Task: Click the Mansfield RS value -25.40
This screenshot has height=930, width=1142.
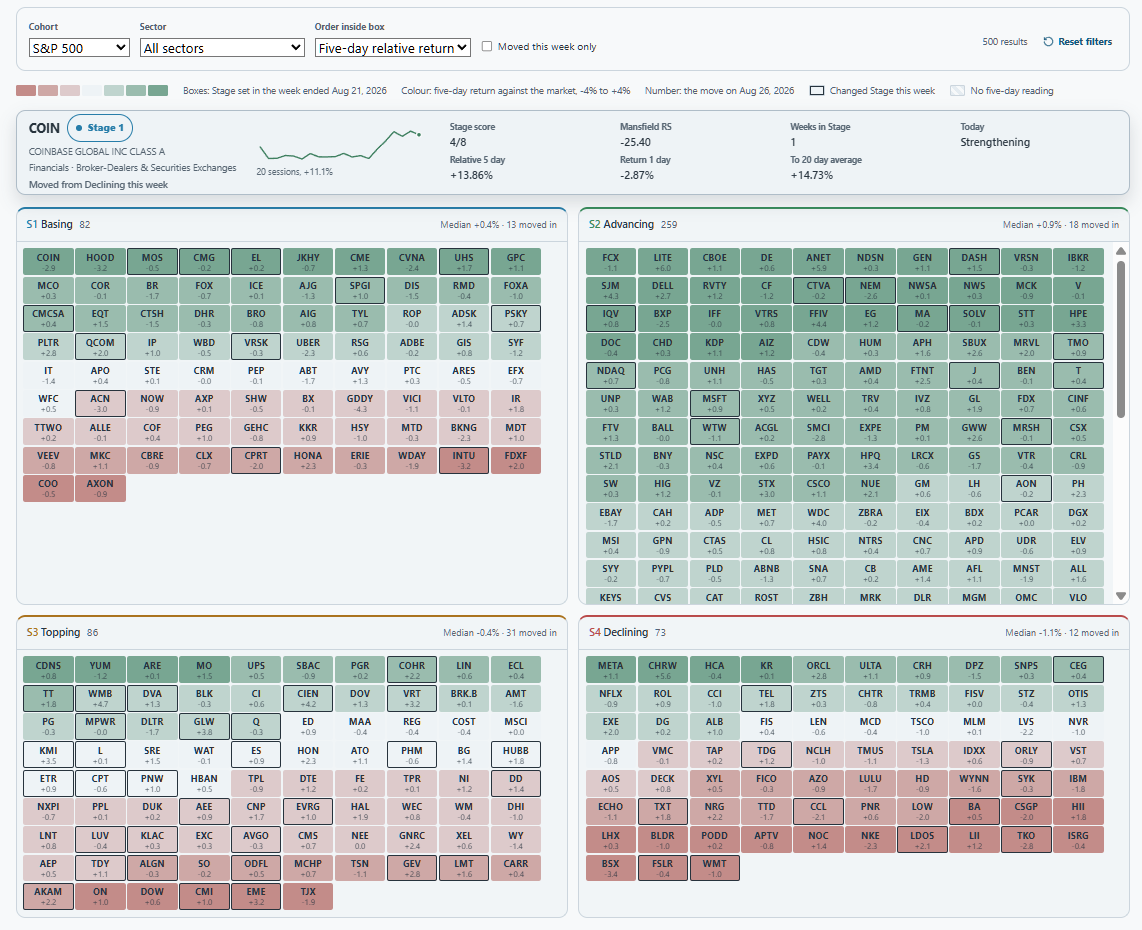Action: pos(635,143)
